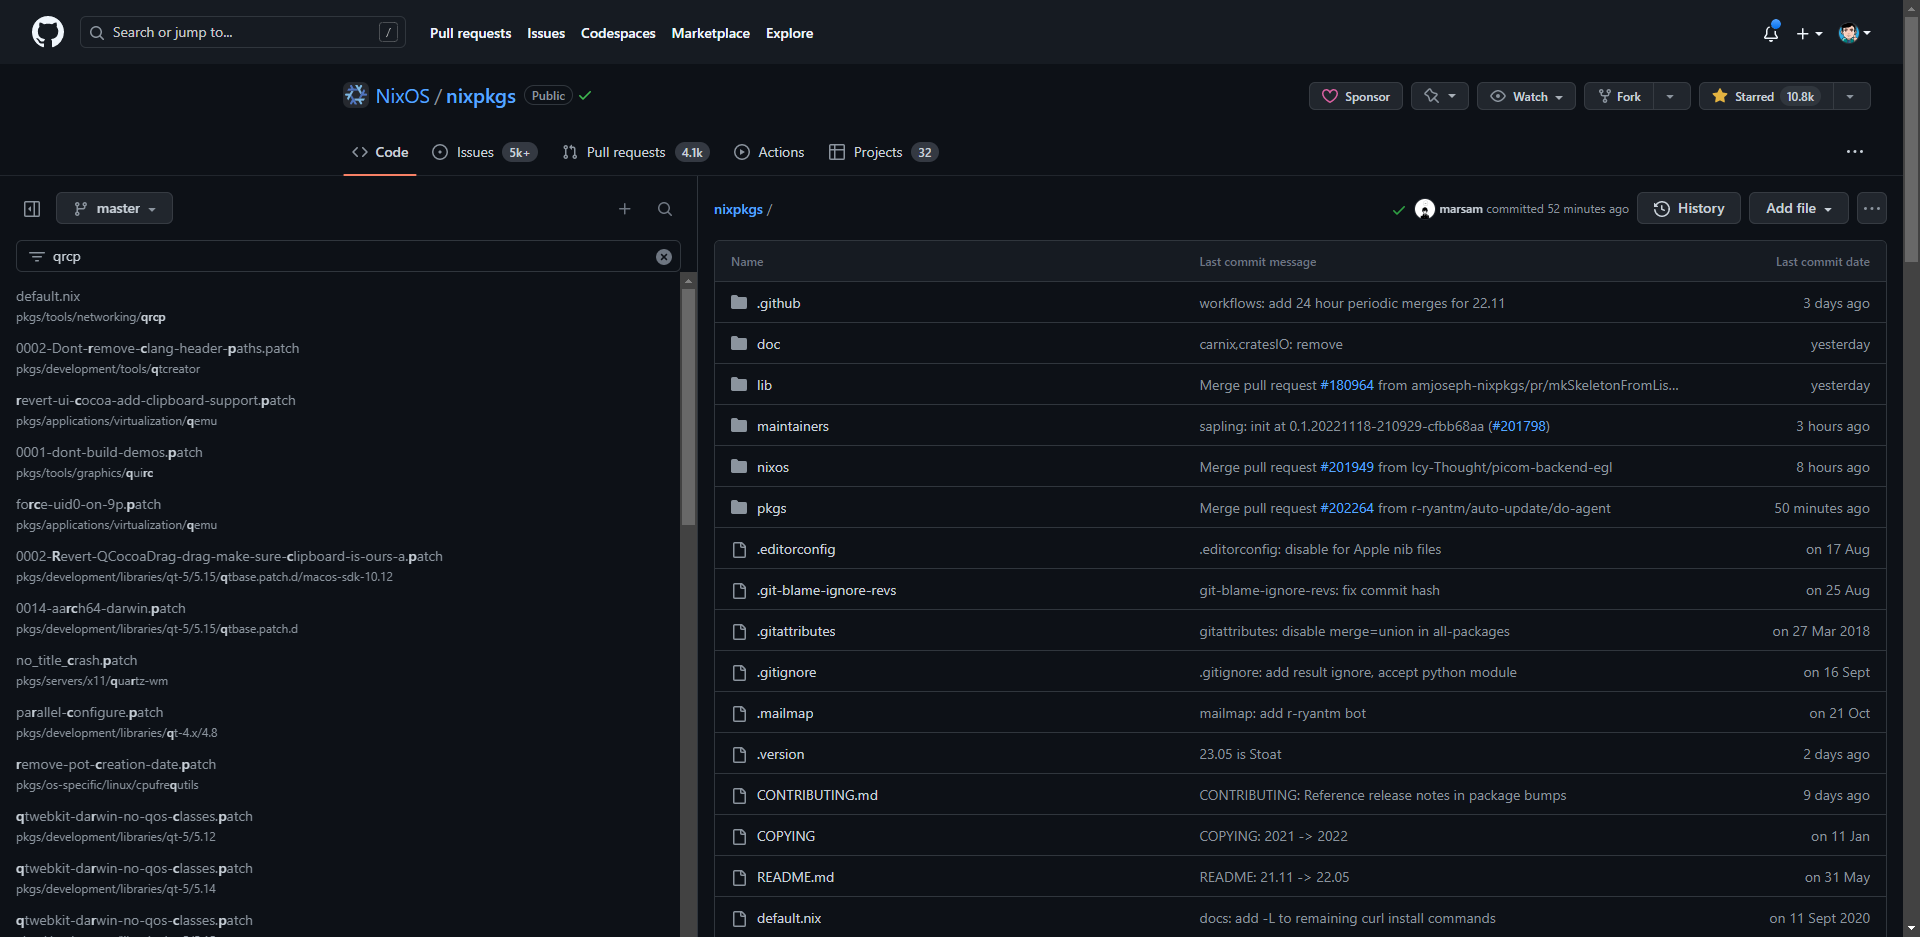Click the plus icon to create new file
Viewport: 1920px width, 937px height.
pos(625,209)
